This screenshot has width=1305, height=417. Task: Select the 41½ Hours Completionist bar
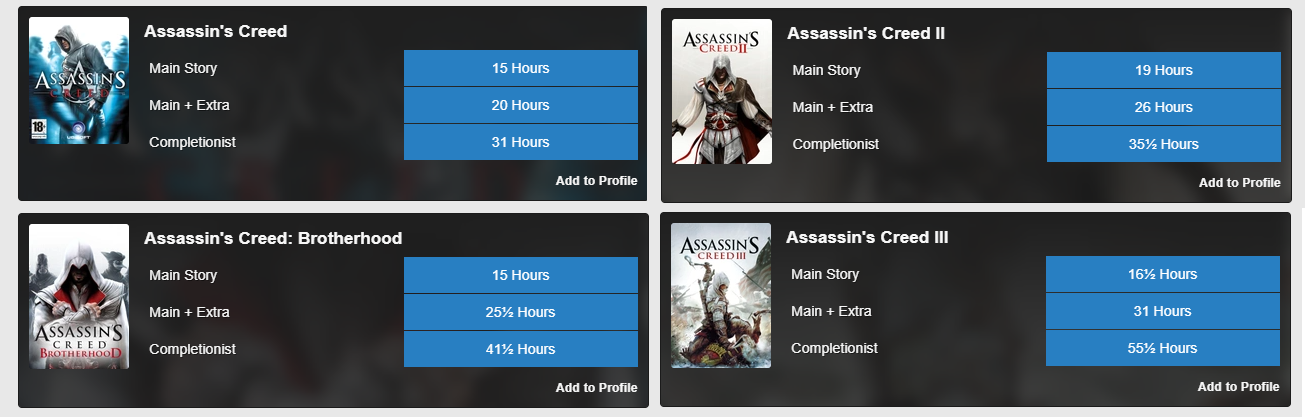pos(520,349)
